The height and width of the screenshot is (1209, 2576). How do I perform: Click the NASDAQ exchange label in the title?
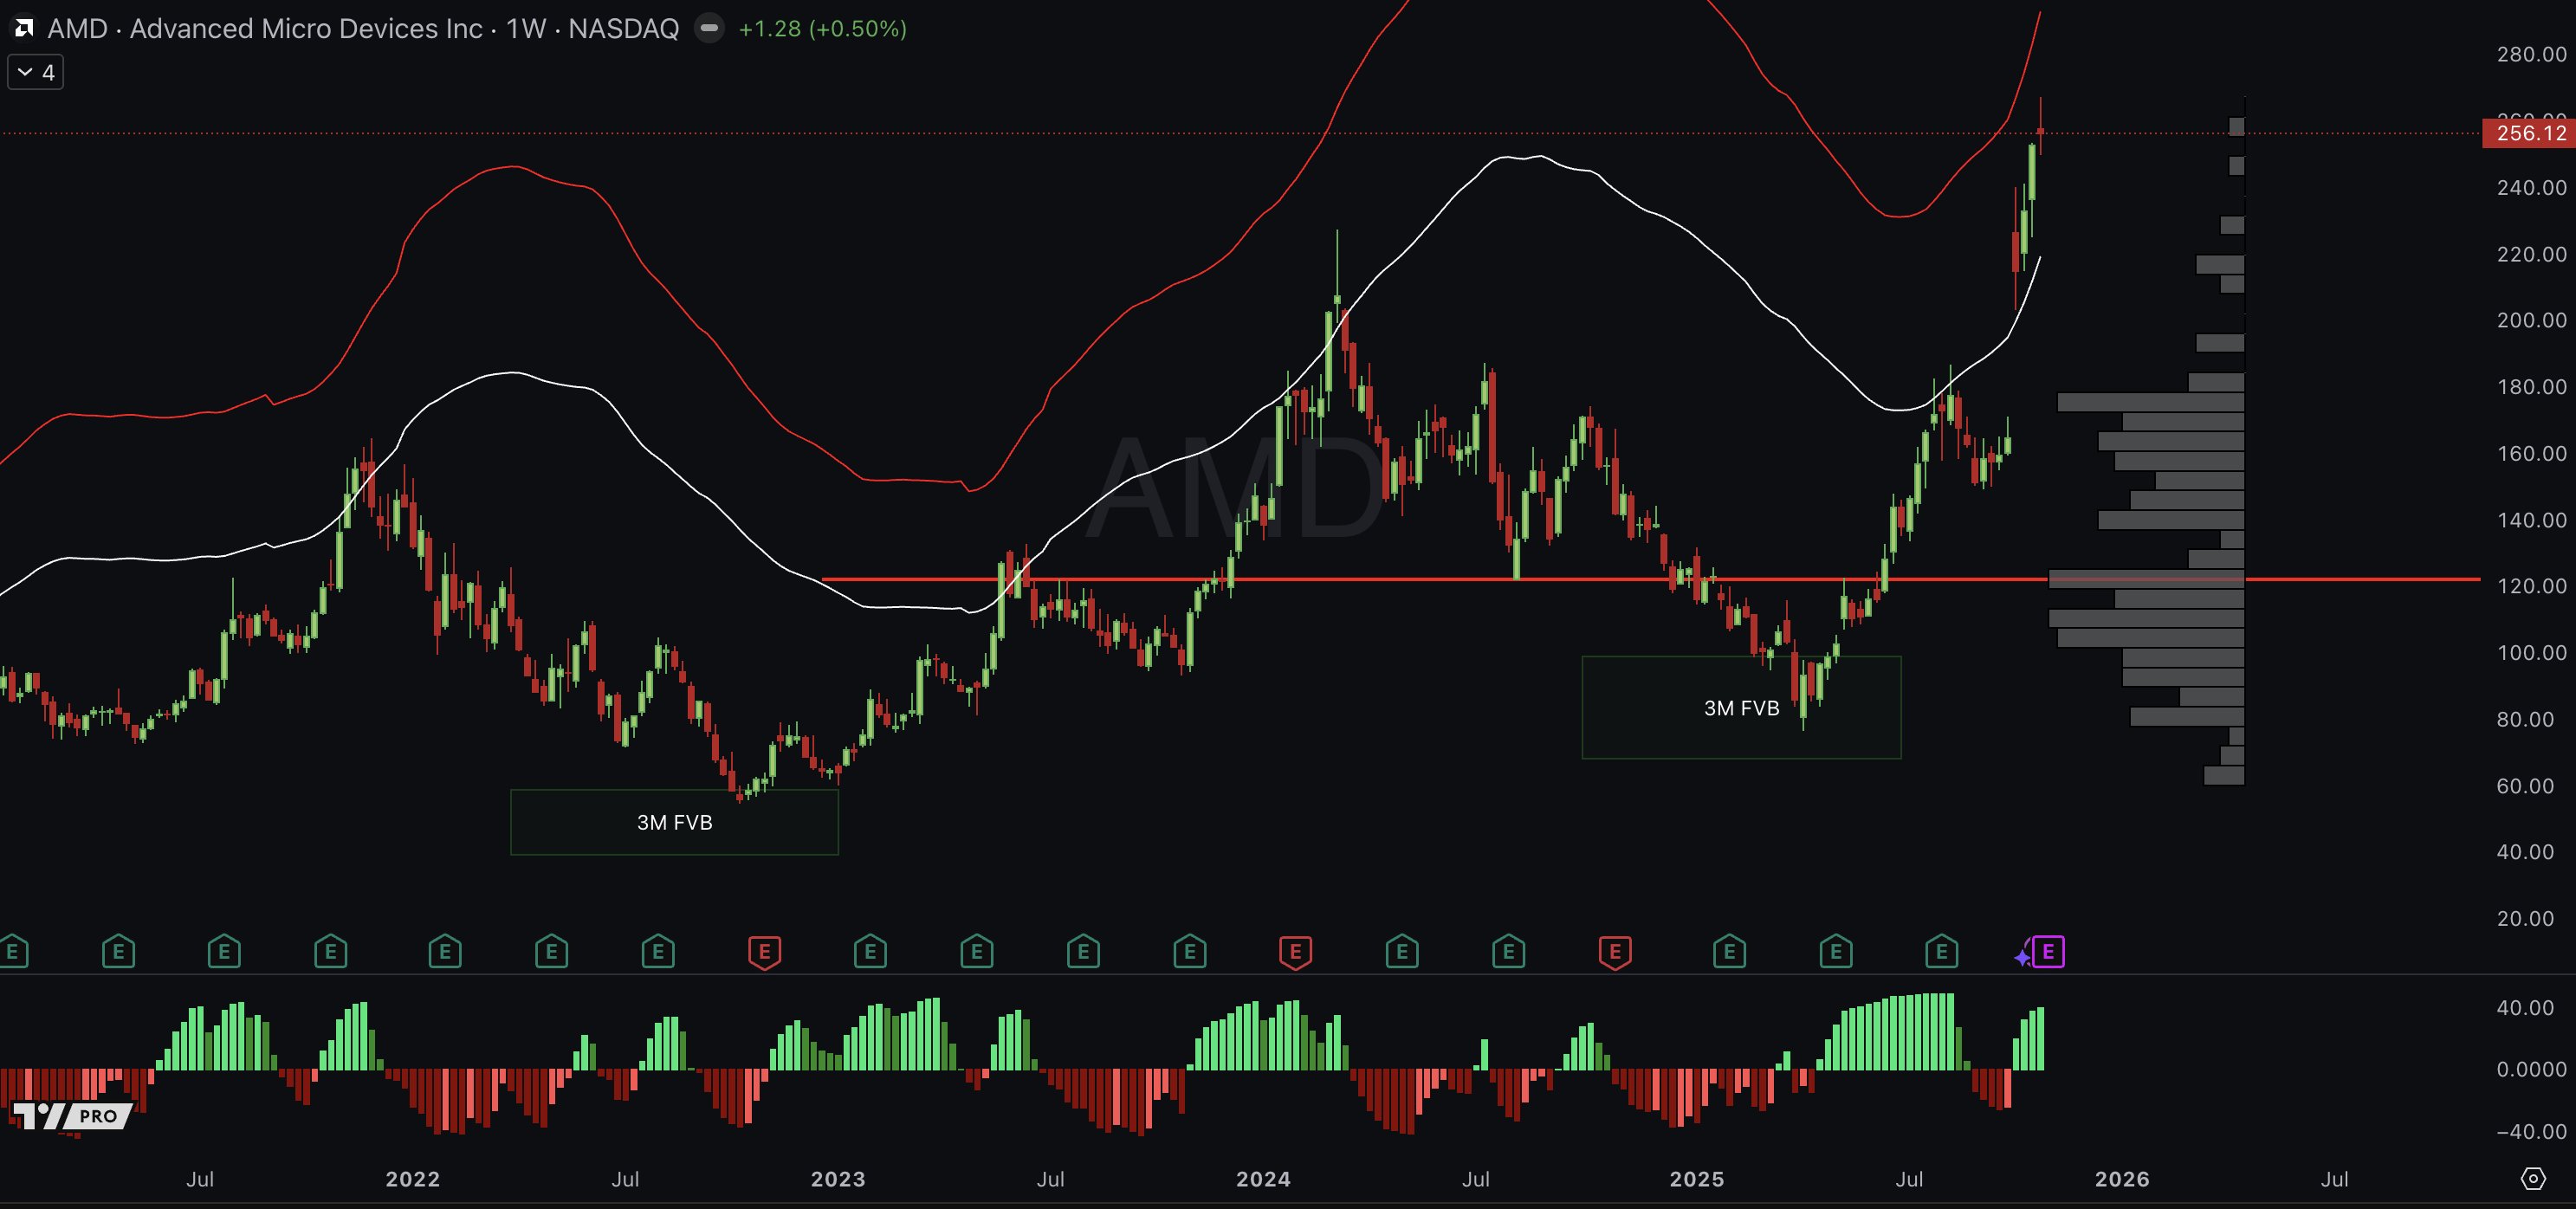pos(623,28)
